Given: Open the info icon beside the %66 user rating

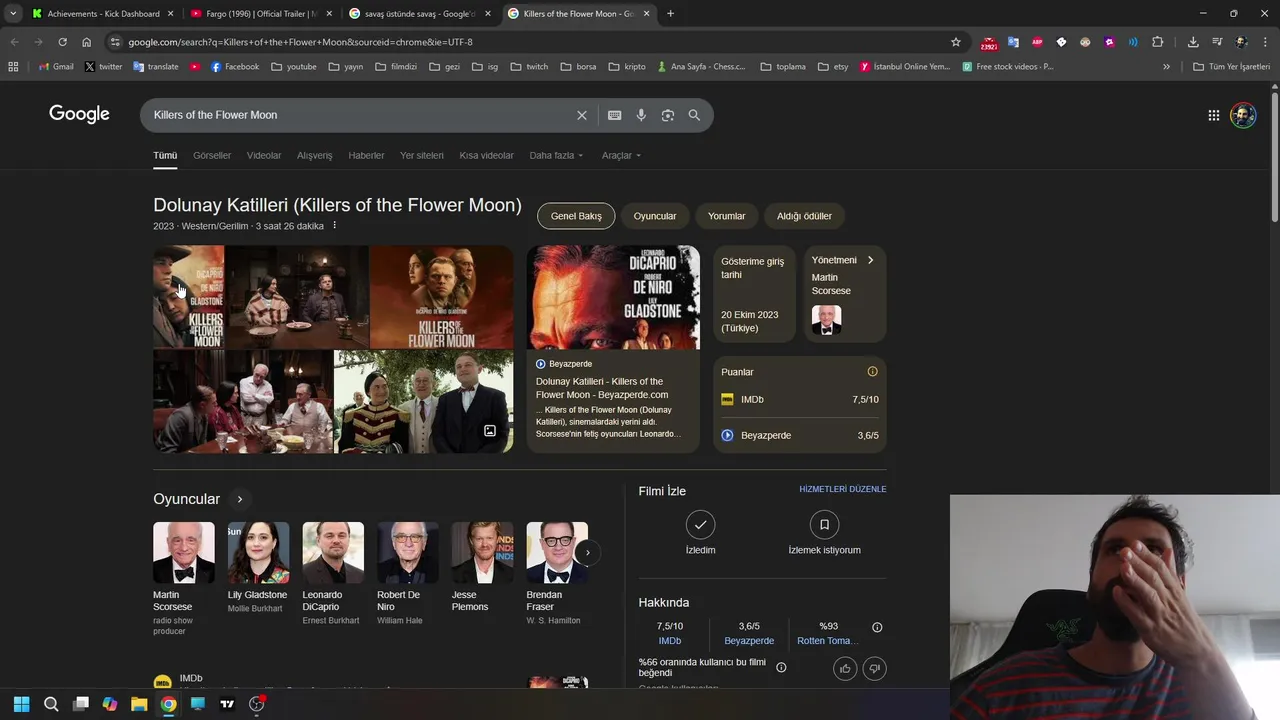Looking at the screenshot, I should pyautogui.click(x=781, y=667).
